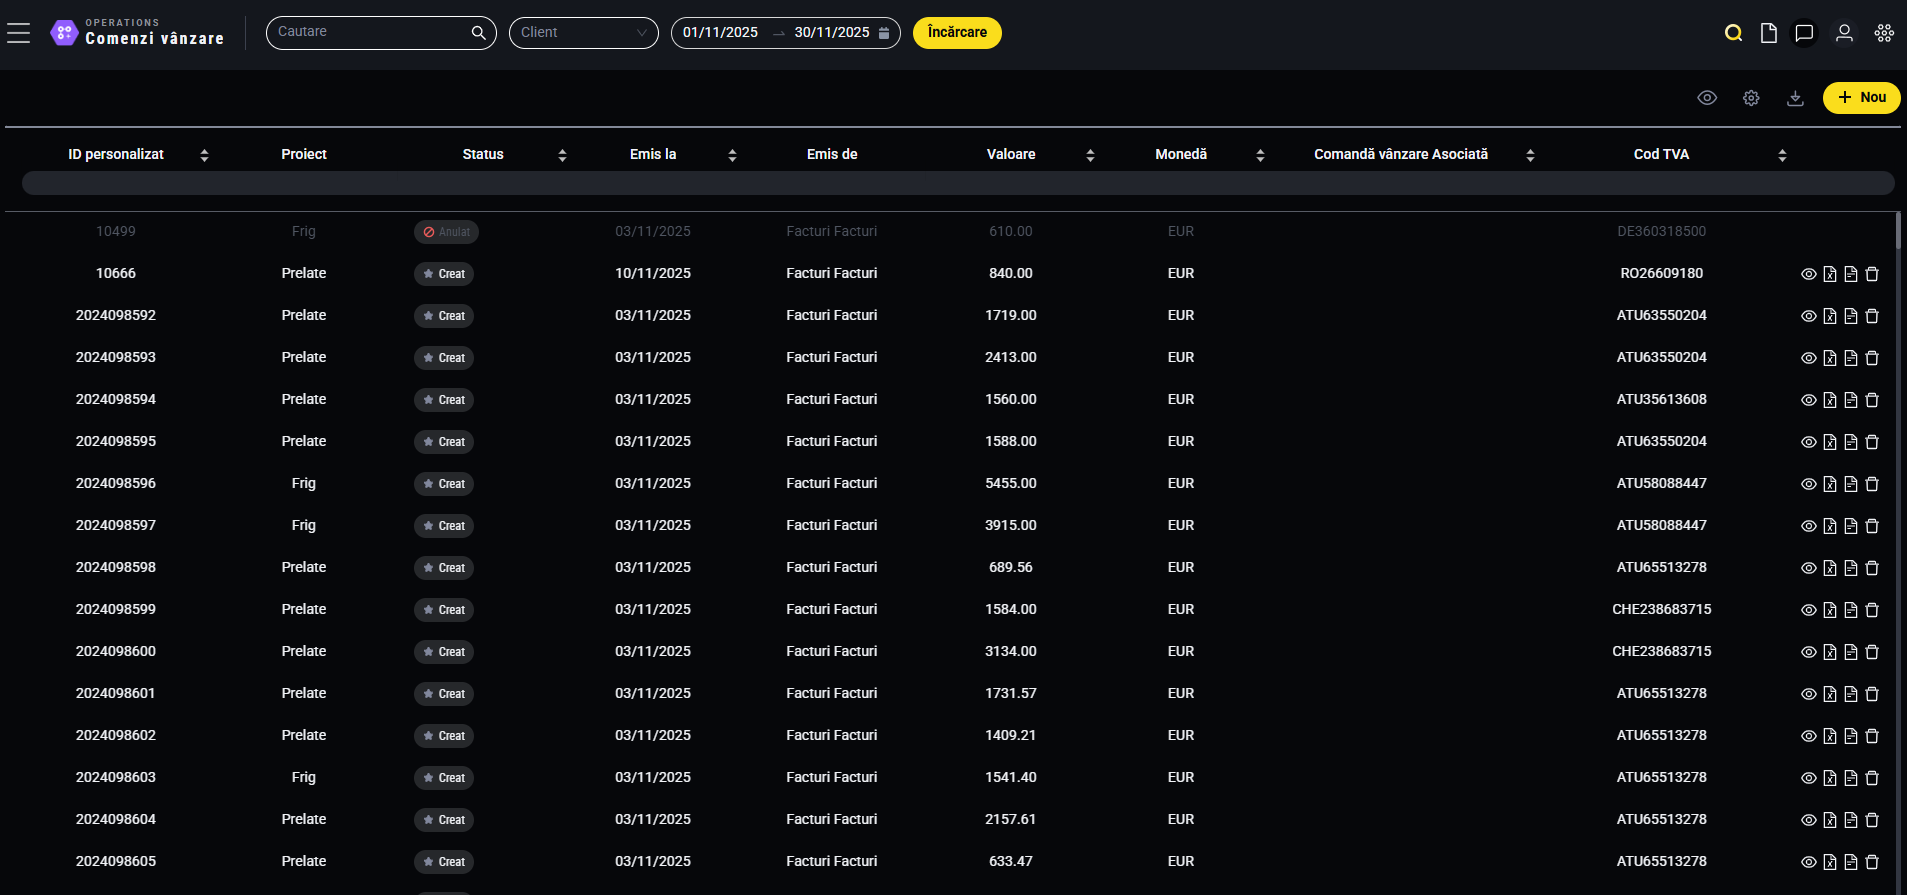Open table settings gear icon
Viewport: 1907px width, 895px height.
pyautogui.click(x=1751, y=98)
